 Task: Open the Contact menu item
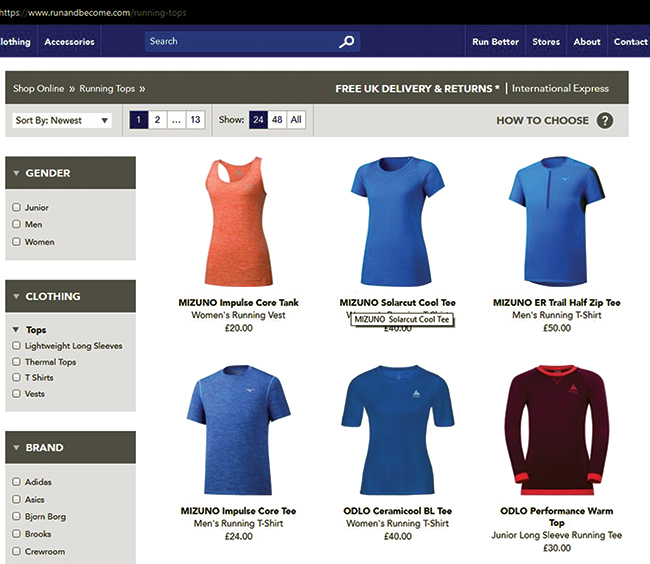click(x=630, y=41)
